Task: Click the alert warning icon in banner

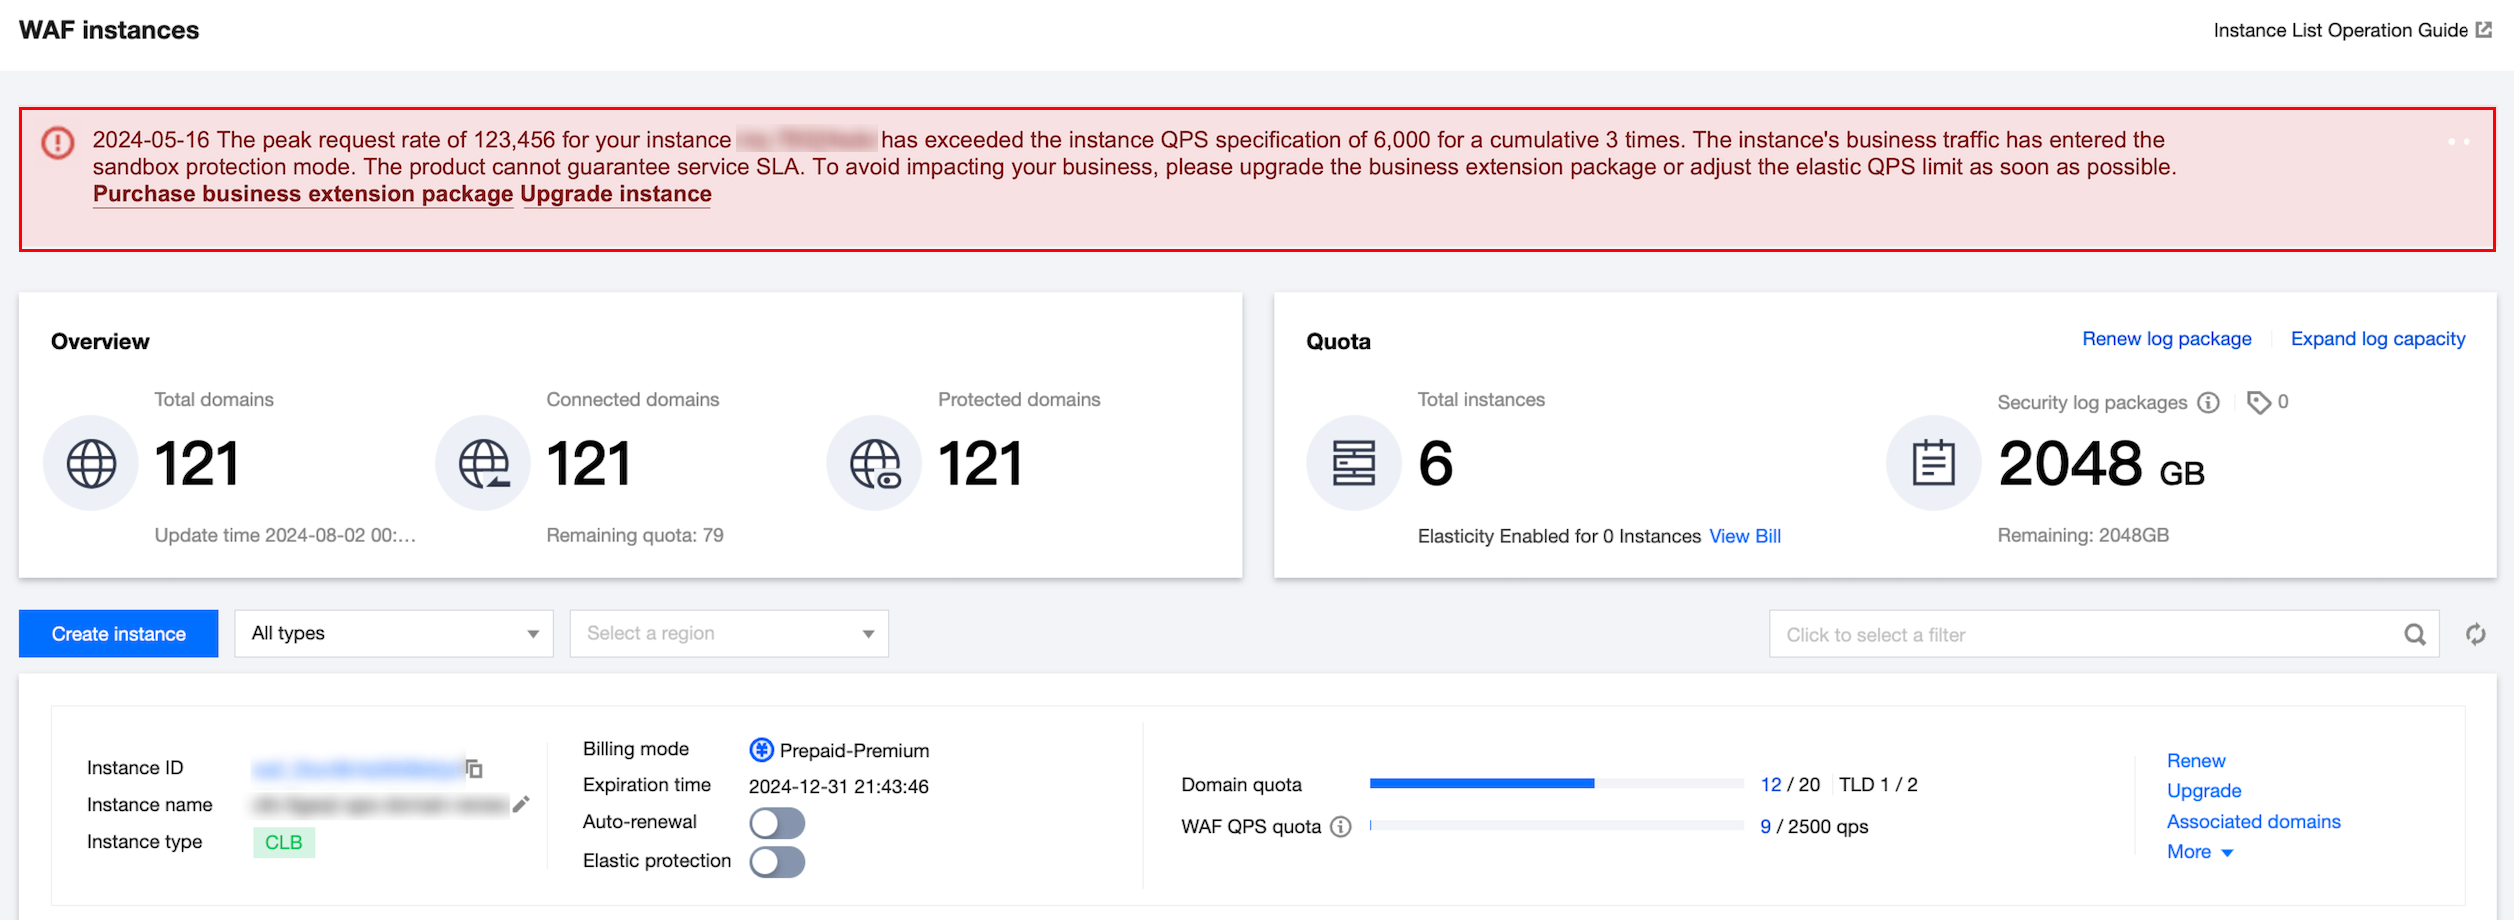Action: pos(58,143)
